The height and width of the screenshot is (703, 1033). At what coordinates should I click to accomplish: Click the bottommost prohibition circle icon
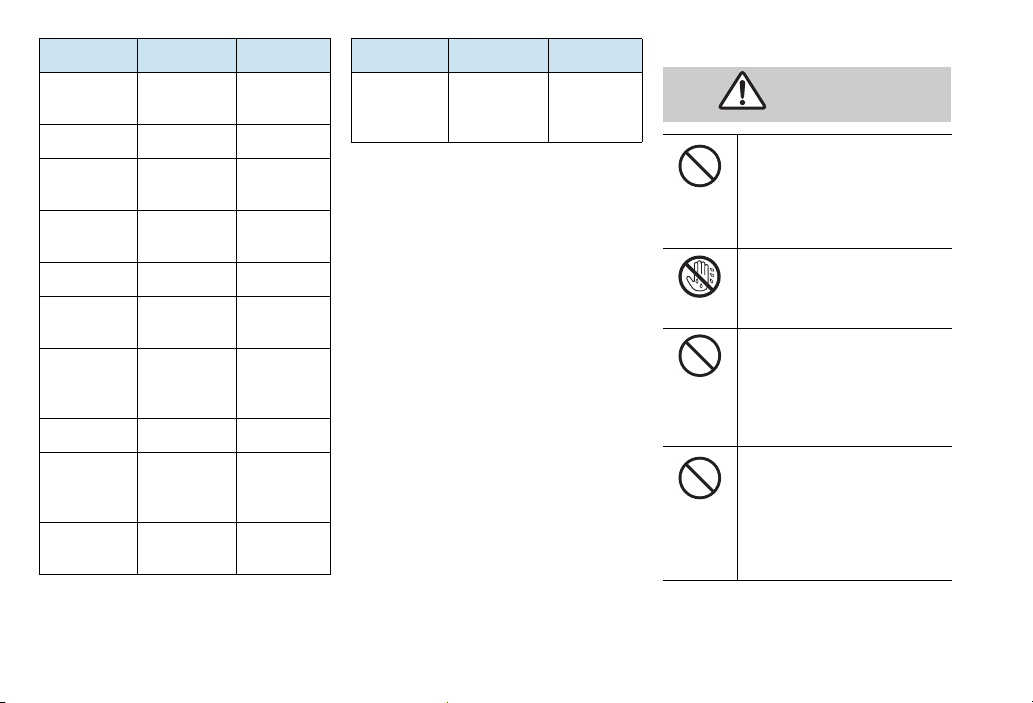(x=699, y=478)
